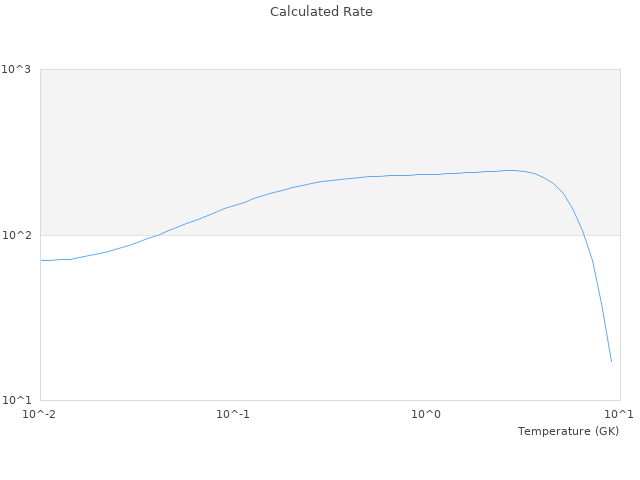The height and width of the screenshot is (480, 640).
Task: Click the "Calculated Rate" chart title
Action: 320,12
